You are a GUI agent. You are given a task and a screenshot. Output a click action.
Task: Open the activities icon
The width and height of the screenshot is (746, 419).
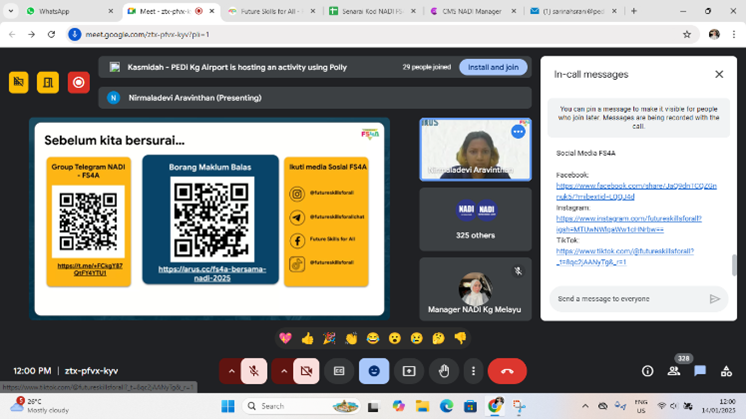pos(726,371)
